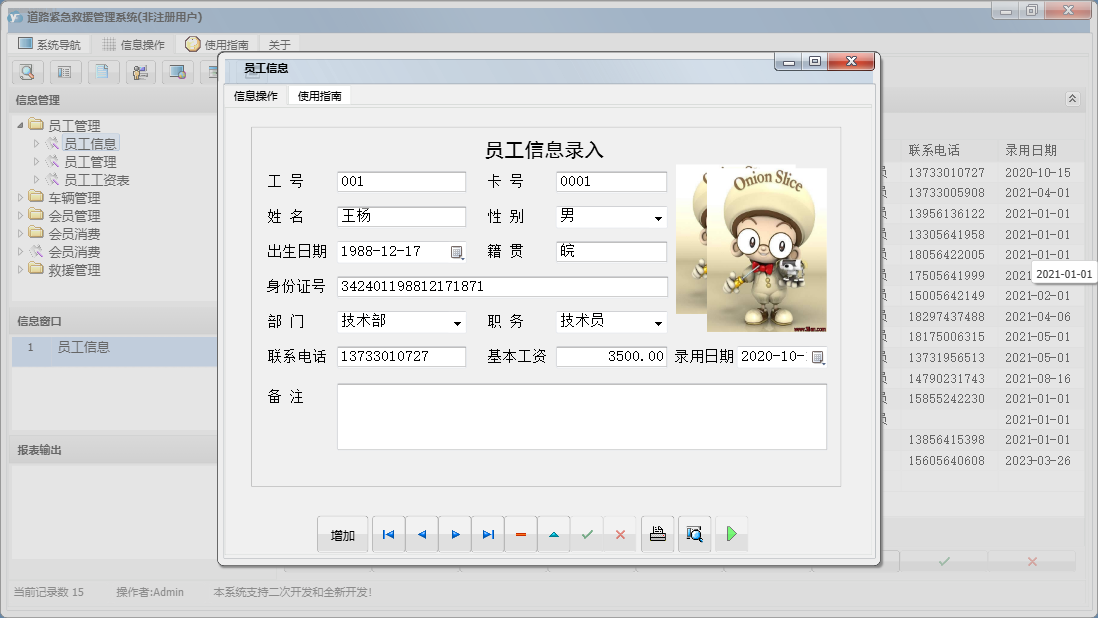This screenshot has width=1098, height=618.
Task: Click the 增加 button
Action: coord(342,533)
